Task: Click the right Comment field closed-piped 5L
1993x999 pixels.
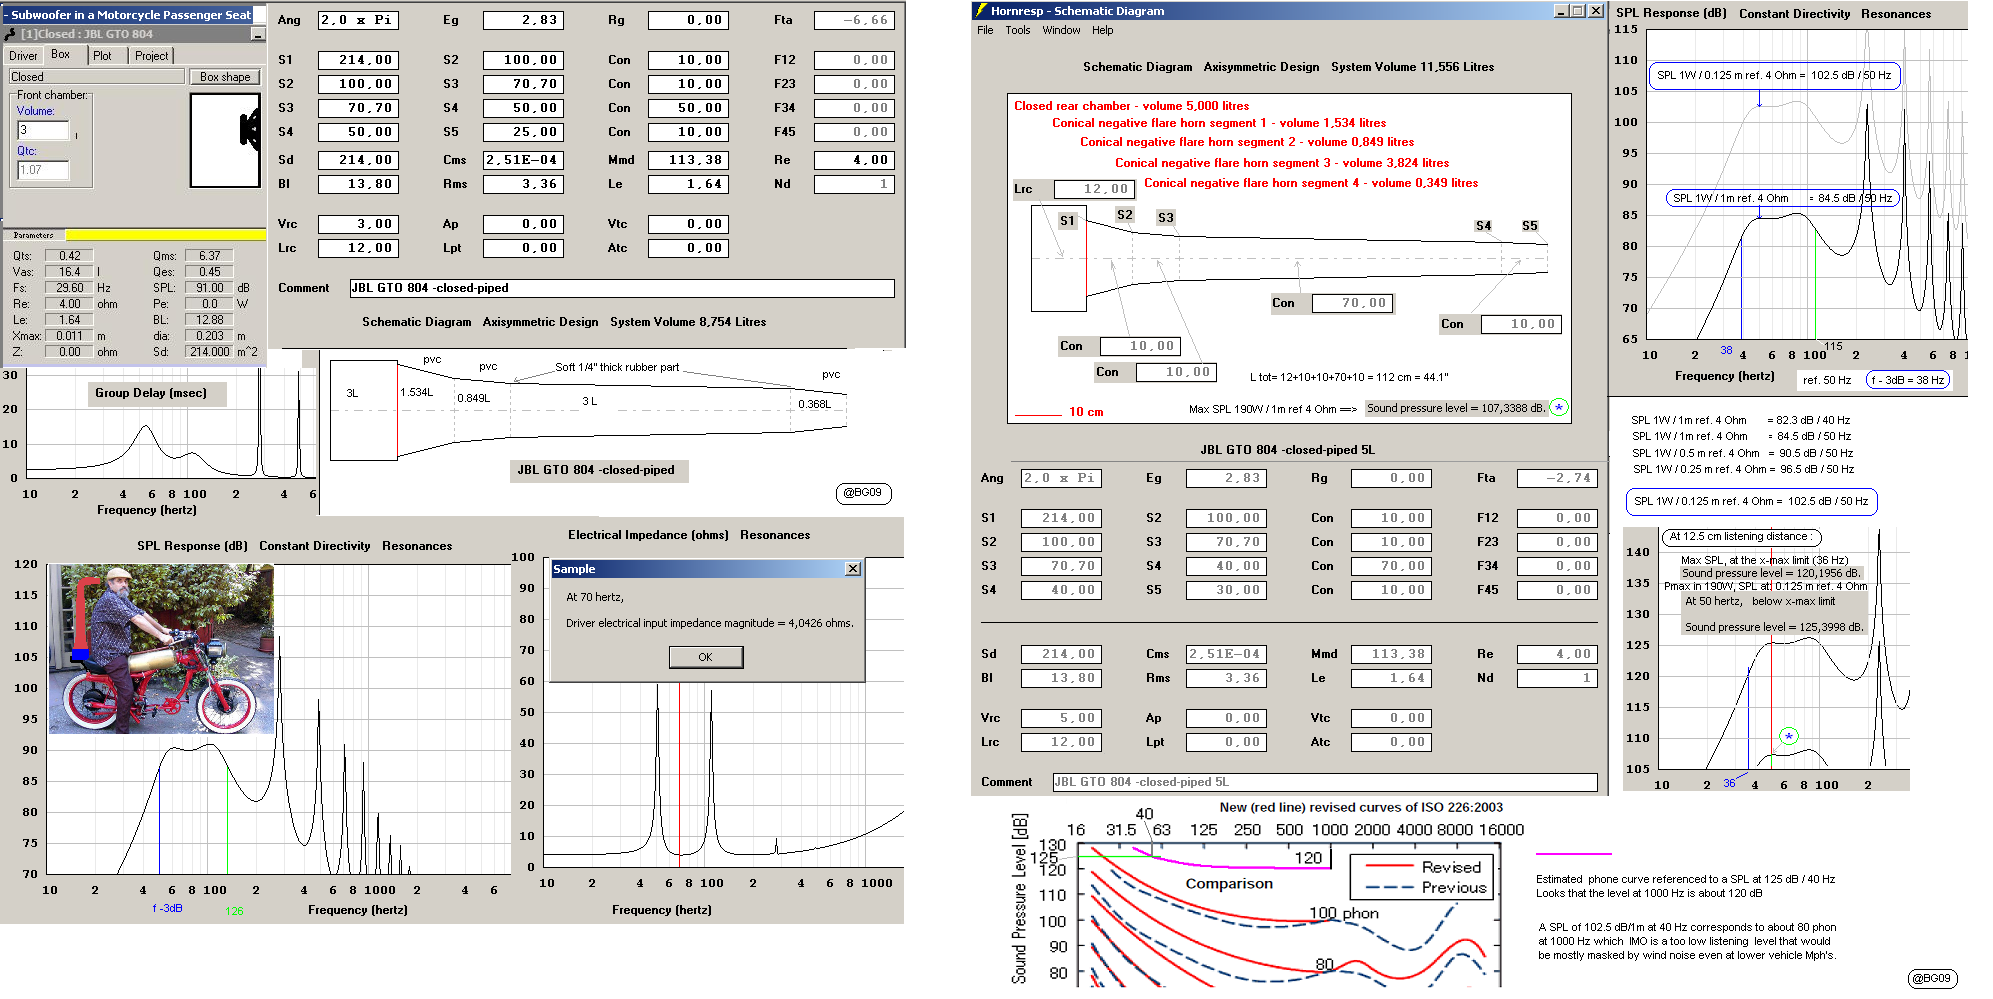Action: pyautogui.click(x=1325, y=782)
